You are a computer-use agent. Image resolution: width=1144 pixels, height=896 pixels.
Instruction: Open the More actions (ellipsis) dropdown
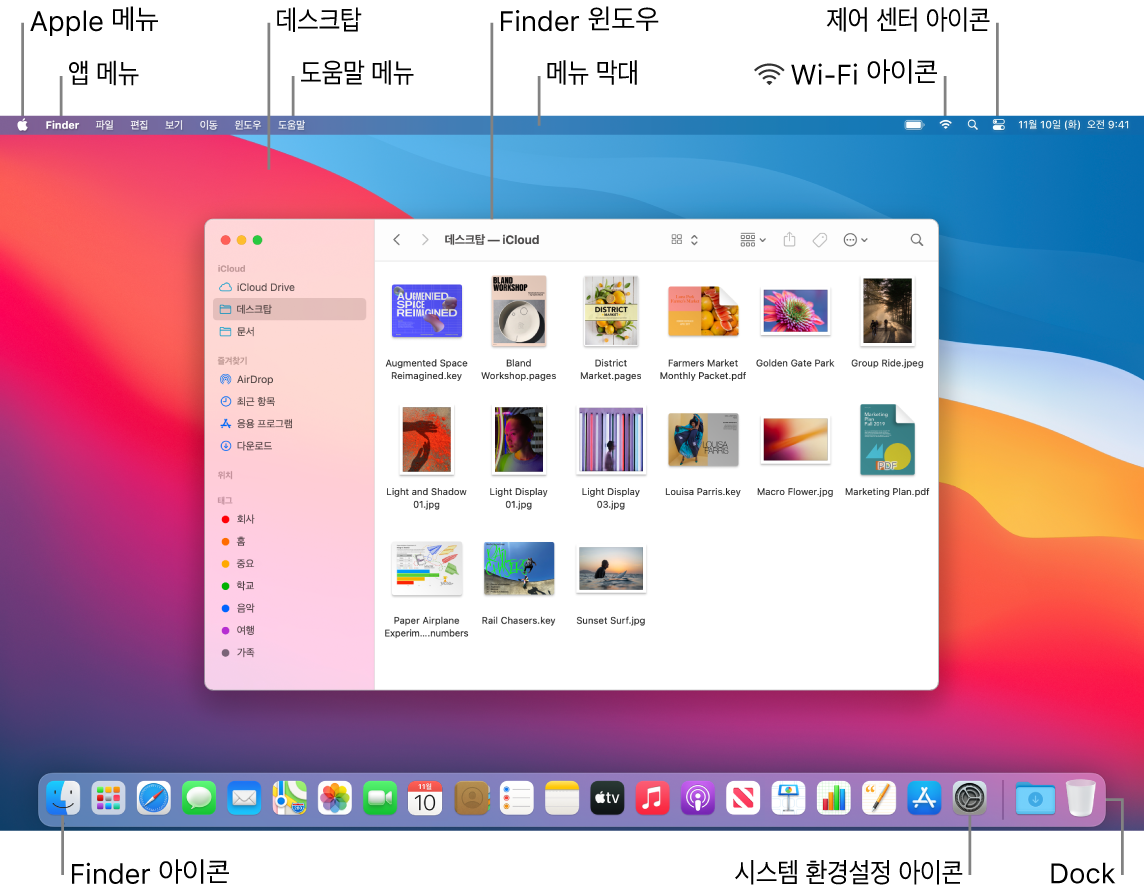click(x=855, y=239)
